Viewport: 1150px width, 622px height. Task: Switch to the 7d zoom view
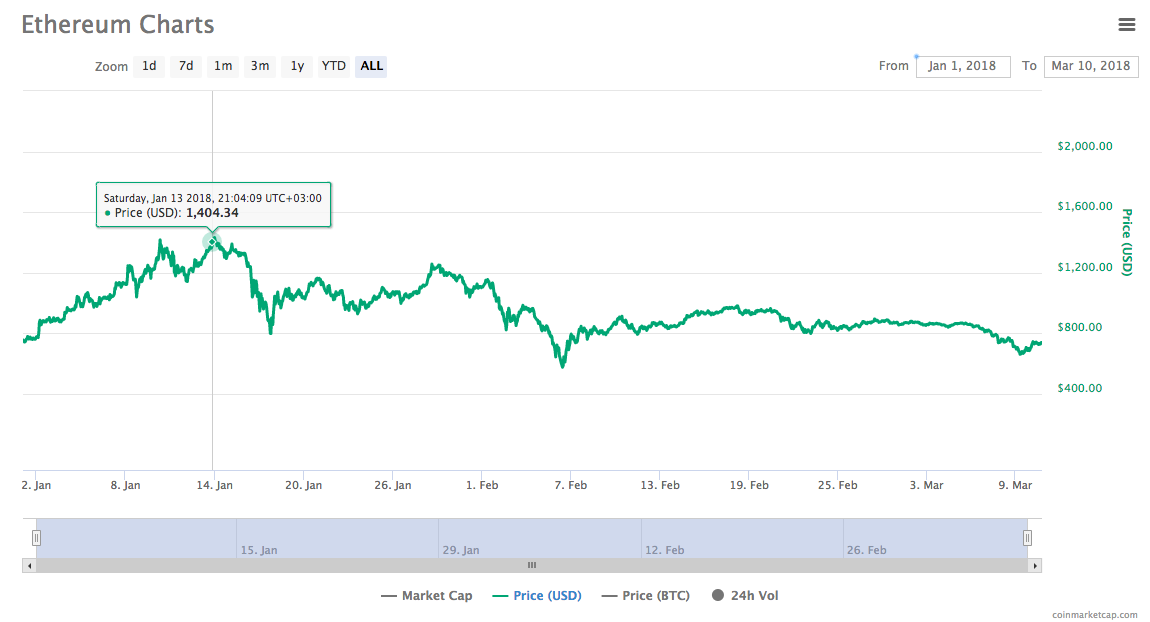(x=185, y=66)
